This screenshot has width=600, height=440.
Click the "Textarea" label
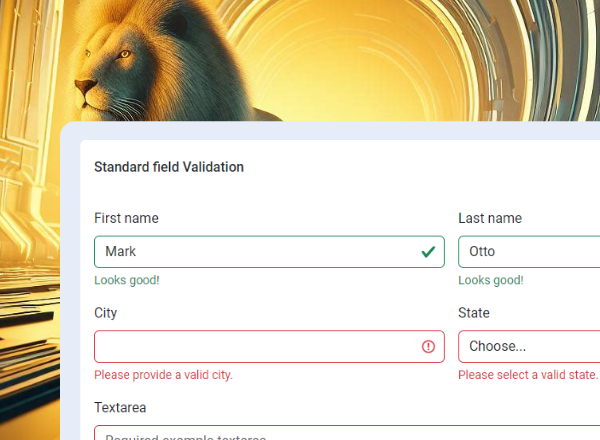click(x=121, y=408)
